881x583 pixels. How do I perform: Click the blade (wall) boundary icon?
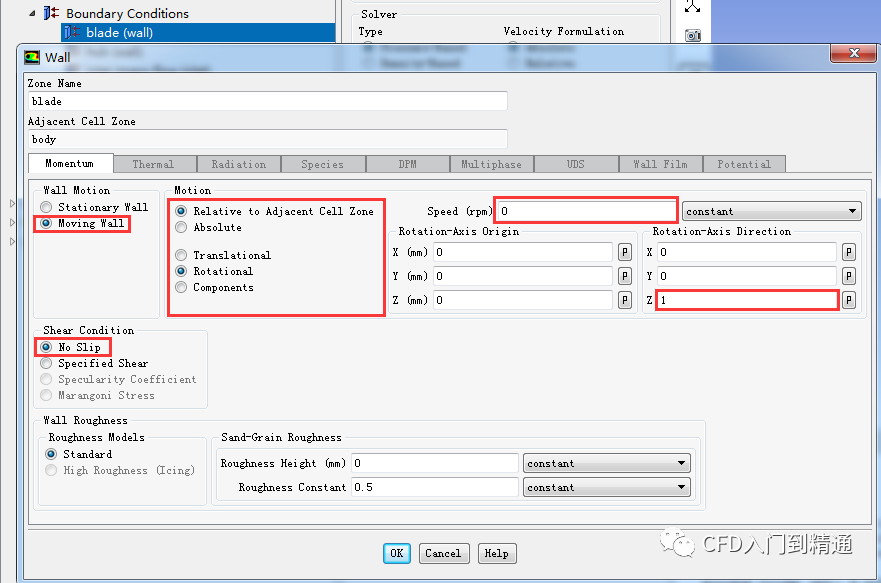click(x=72, y=32)
